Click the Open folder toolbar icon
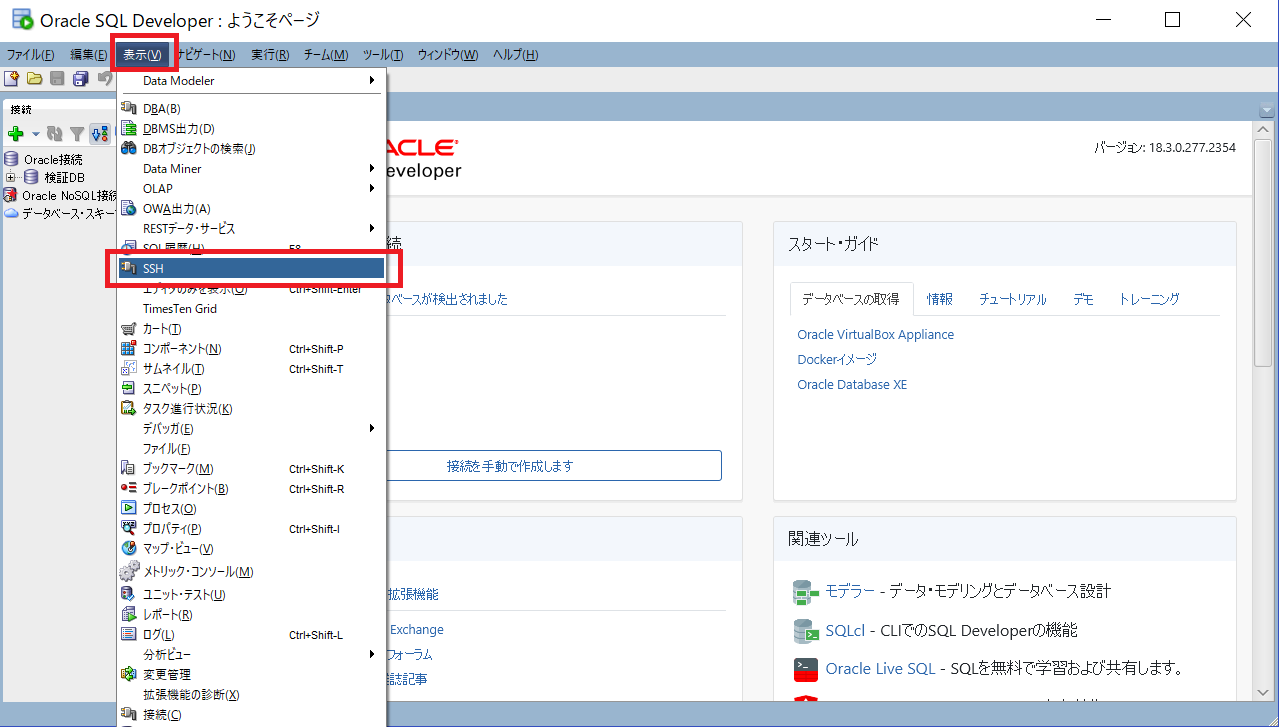Image resolution: width=1279 pixels, height=727 pixels. tap(35, 79)
